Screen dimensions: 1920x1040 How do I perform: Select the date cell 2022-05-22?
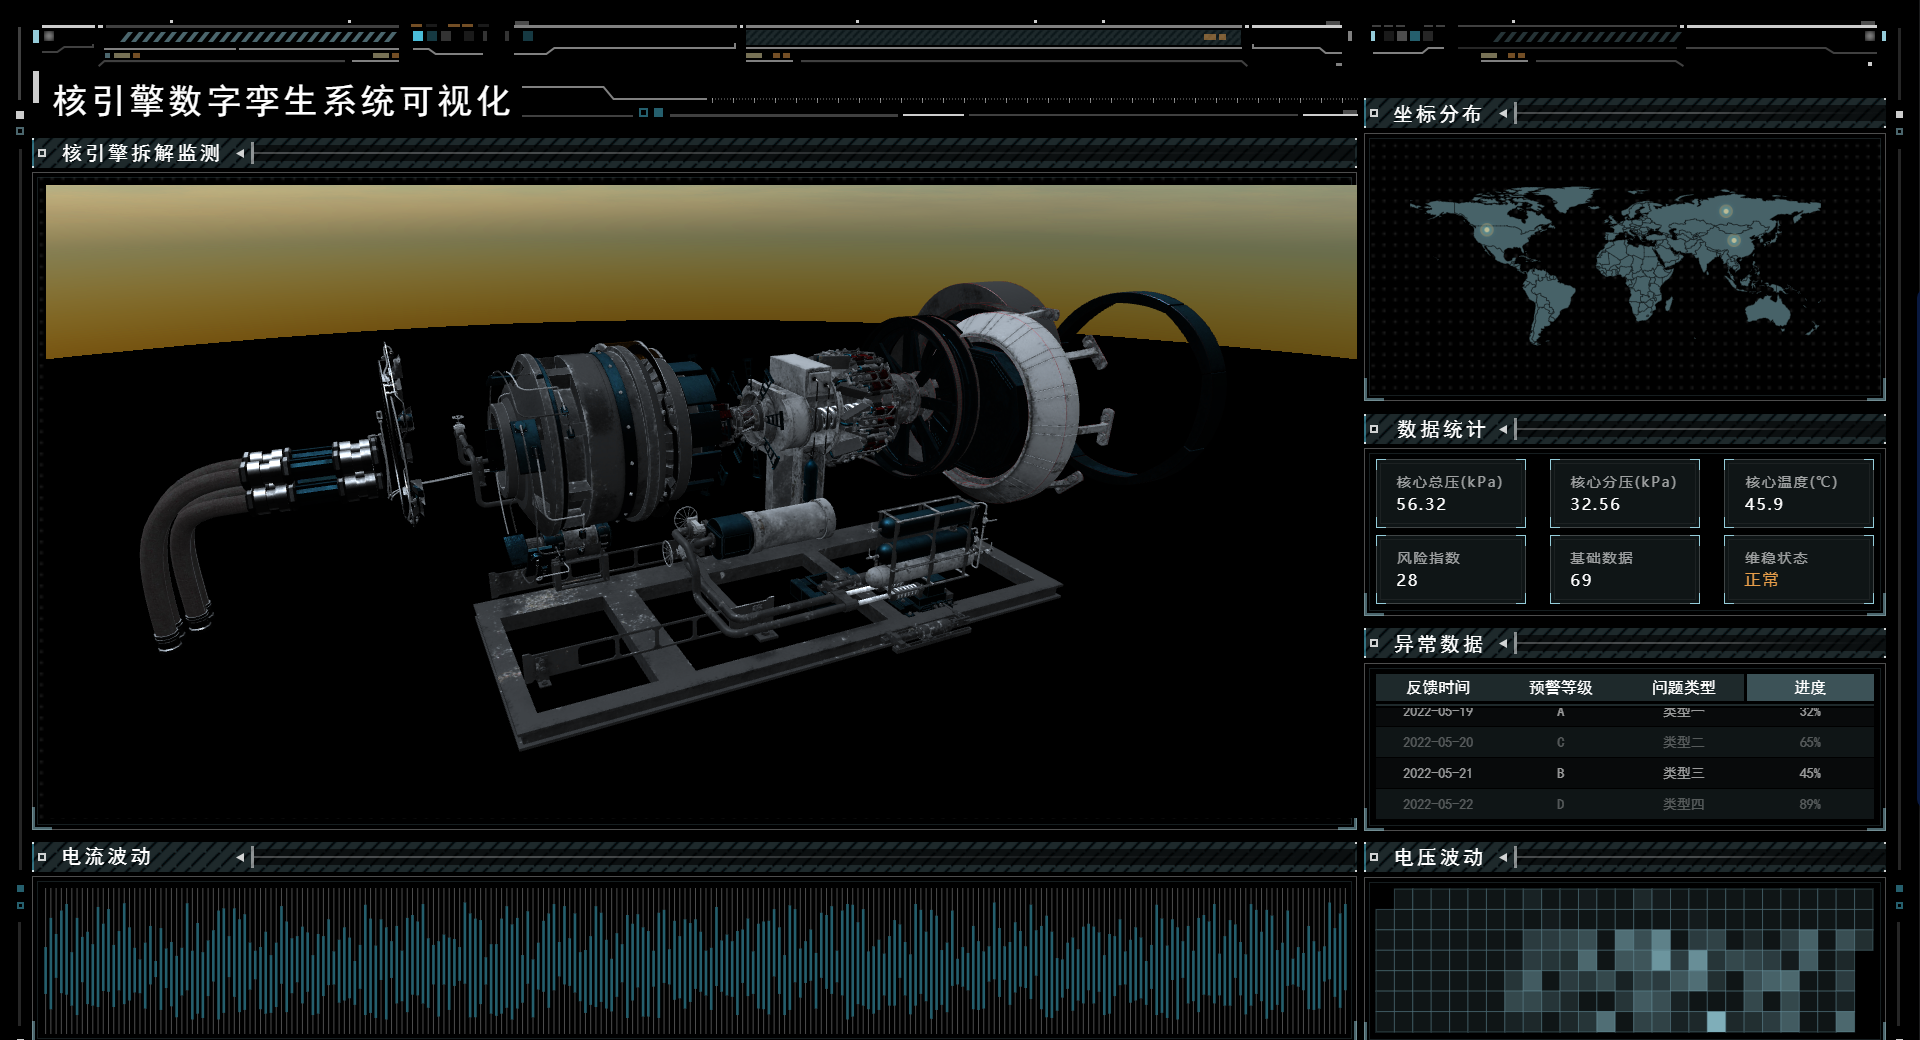point(1438,805)
